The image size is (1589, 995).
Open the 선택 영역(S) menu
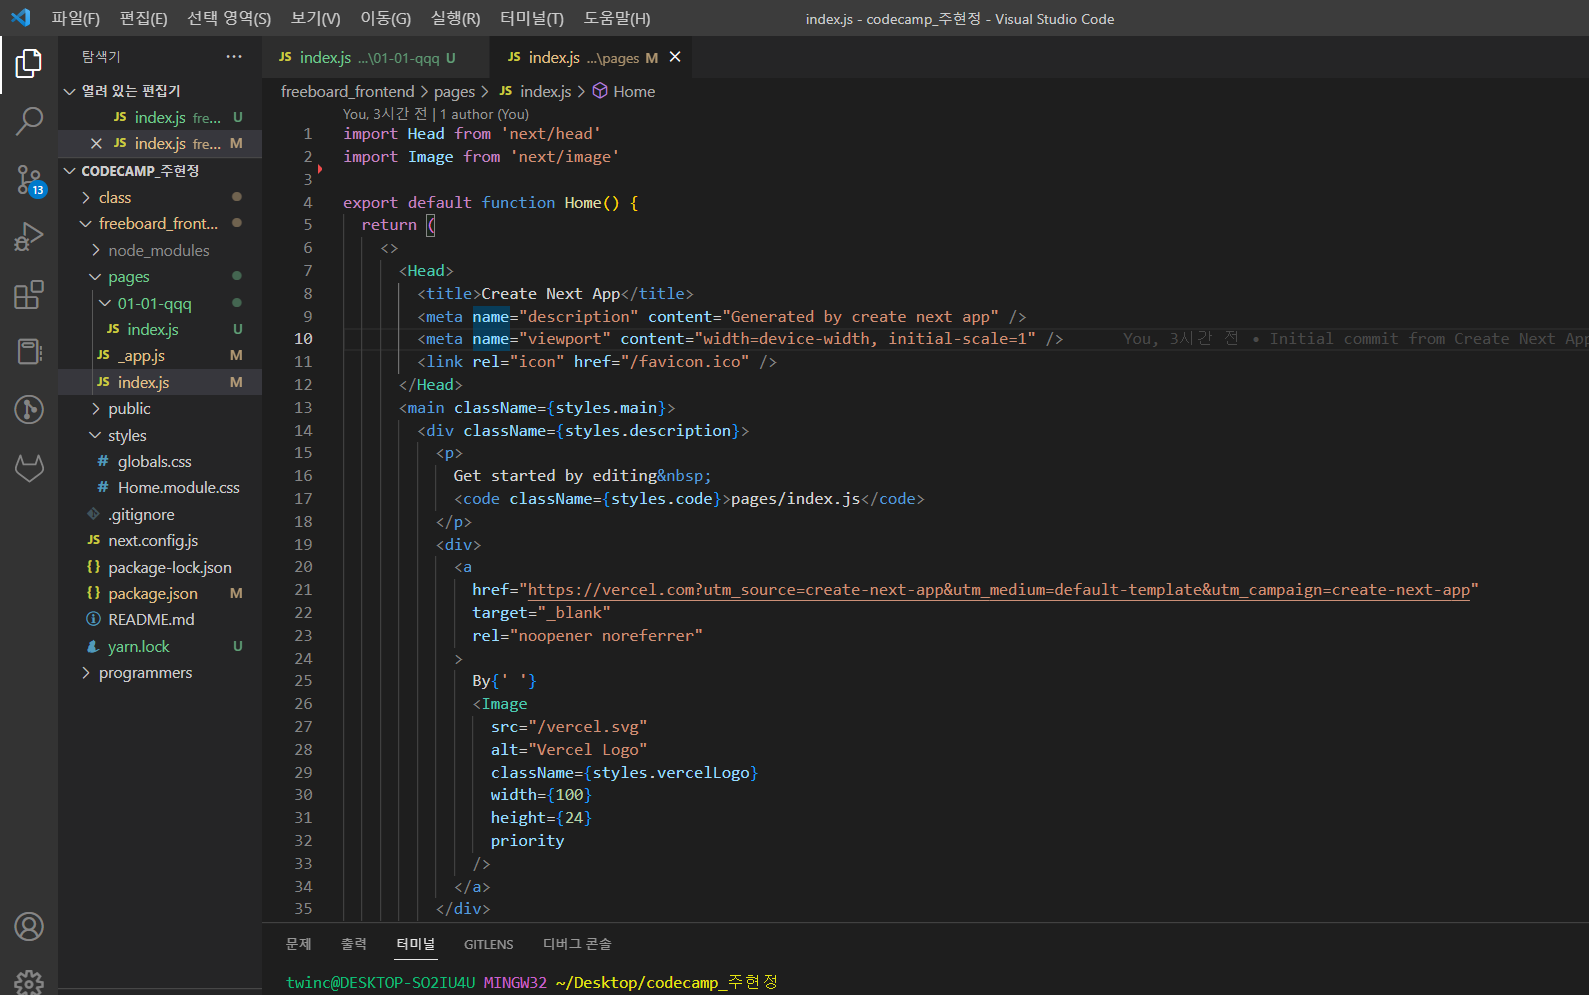229,18
